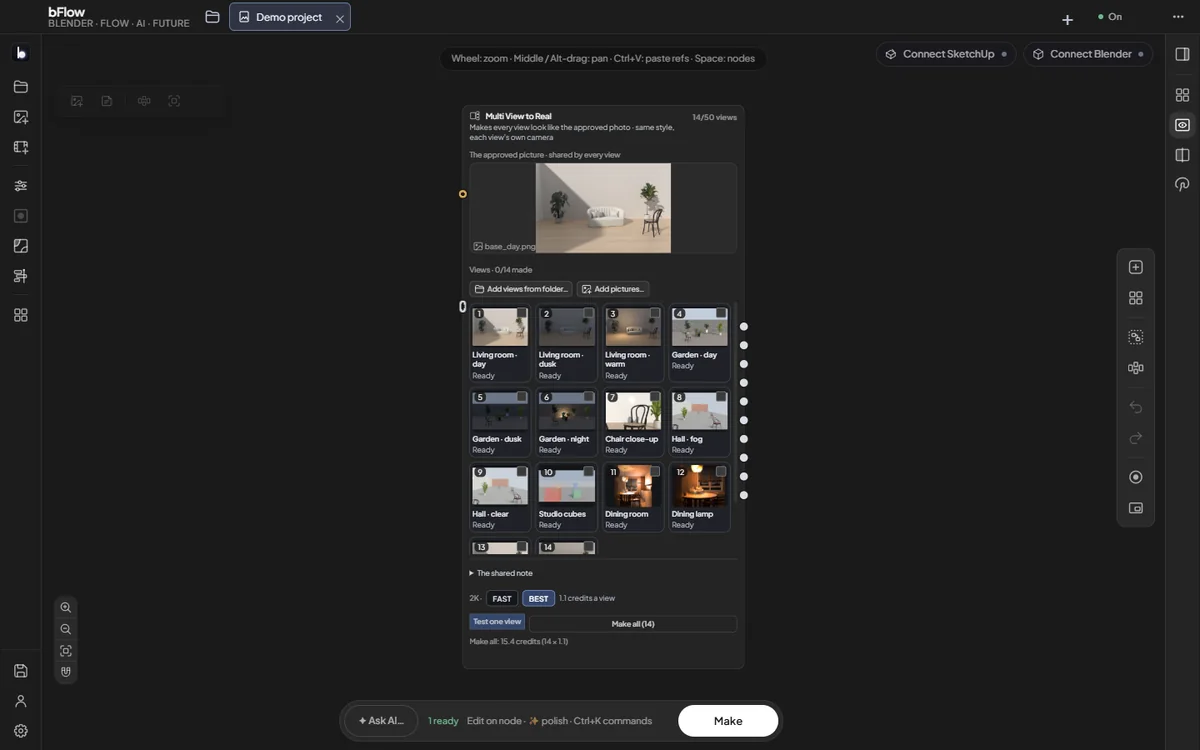Open the grid icon in right sidebar
Screen dimensions: 1200x750
pos(1182,95)
